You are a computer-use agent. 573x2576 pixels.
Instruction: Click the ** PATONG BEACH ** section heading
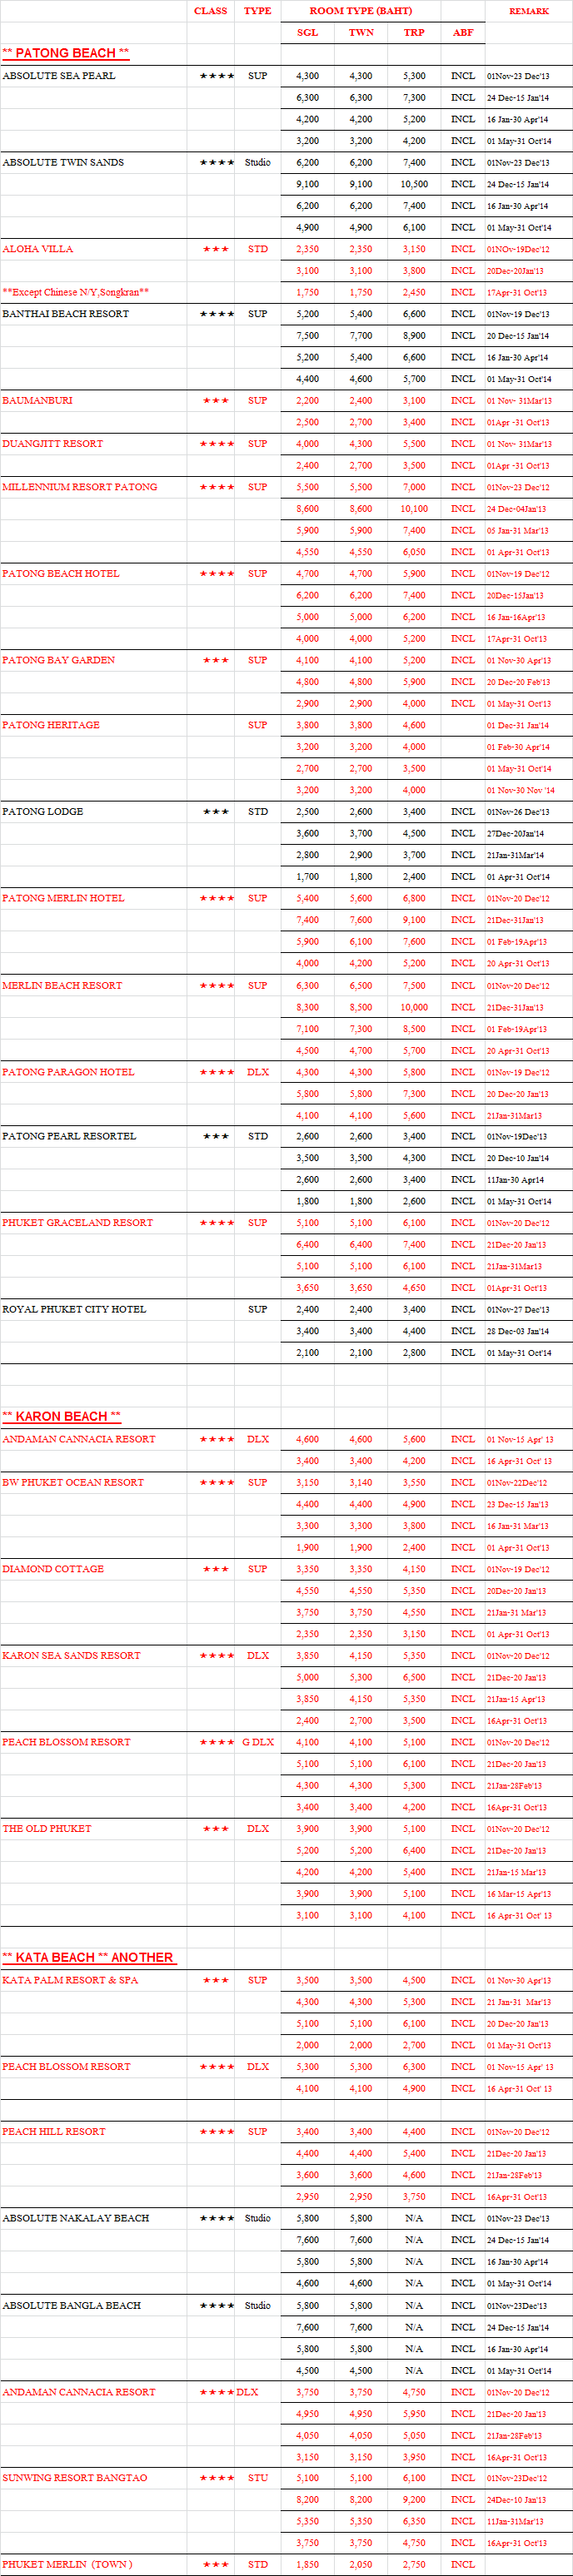coord(65,53)
